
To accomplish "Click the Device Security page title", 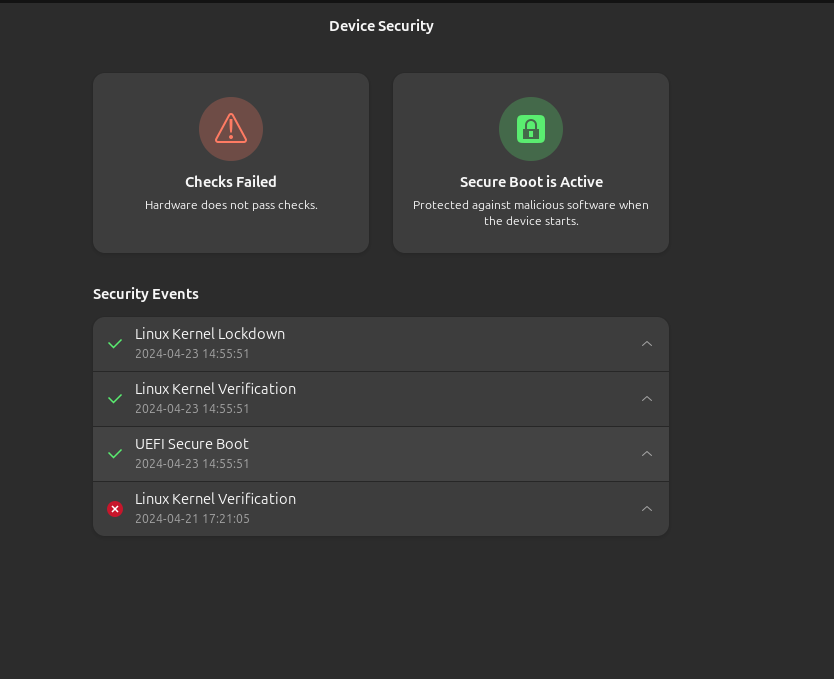I will (381, 26).
